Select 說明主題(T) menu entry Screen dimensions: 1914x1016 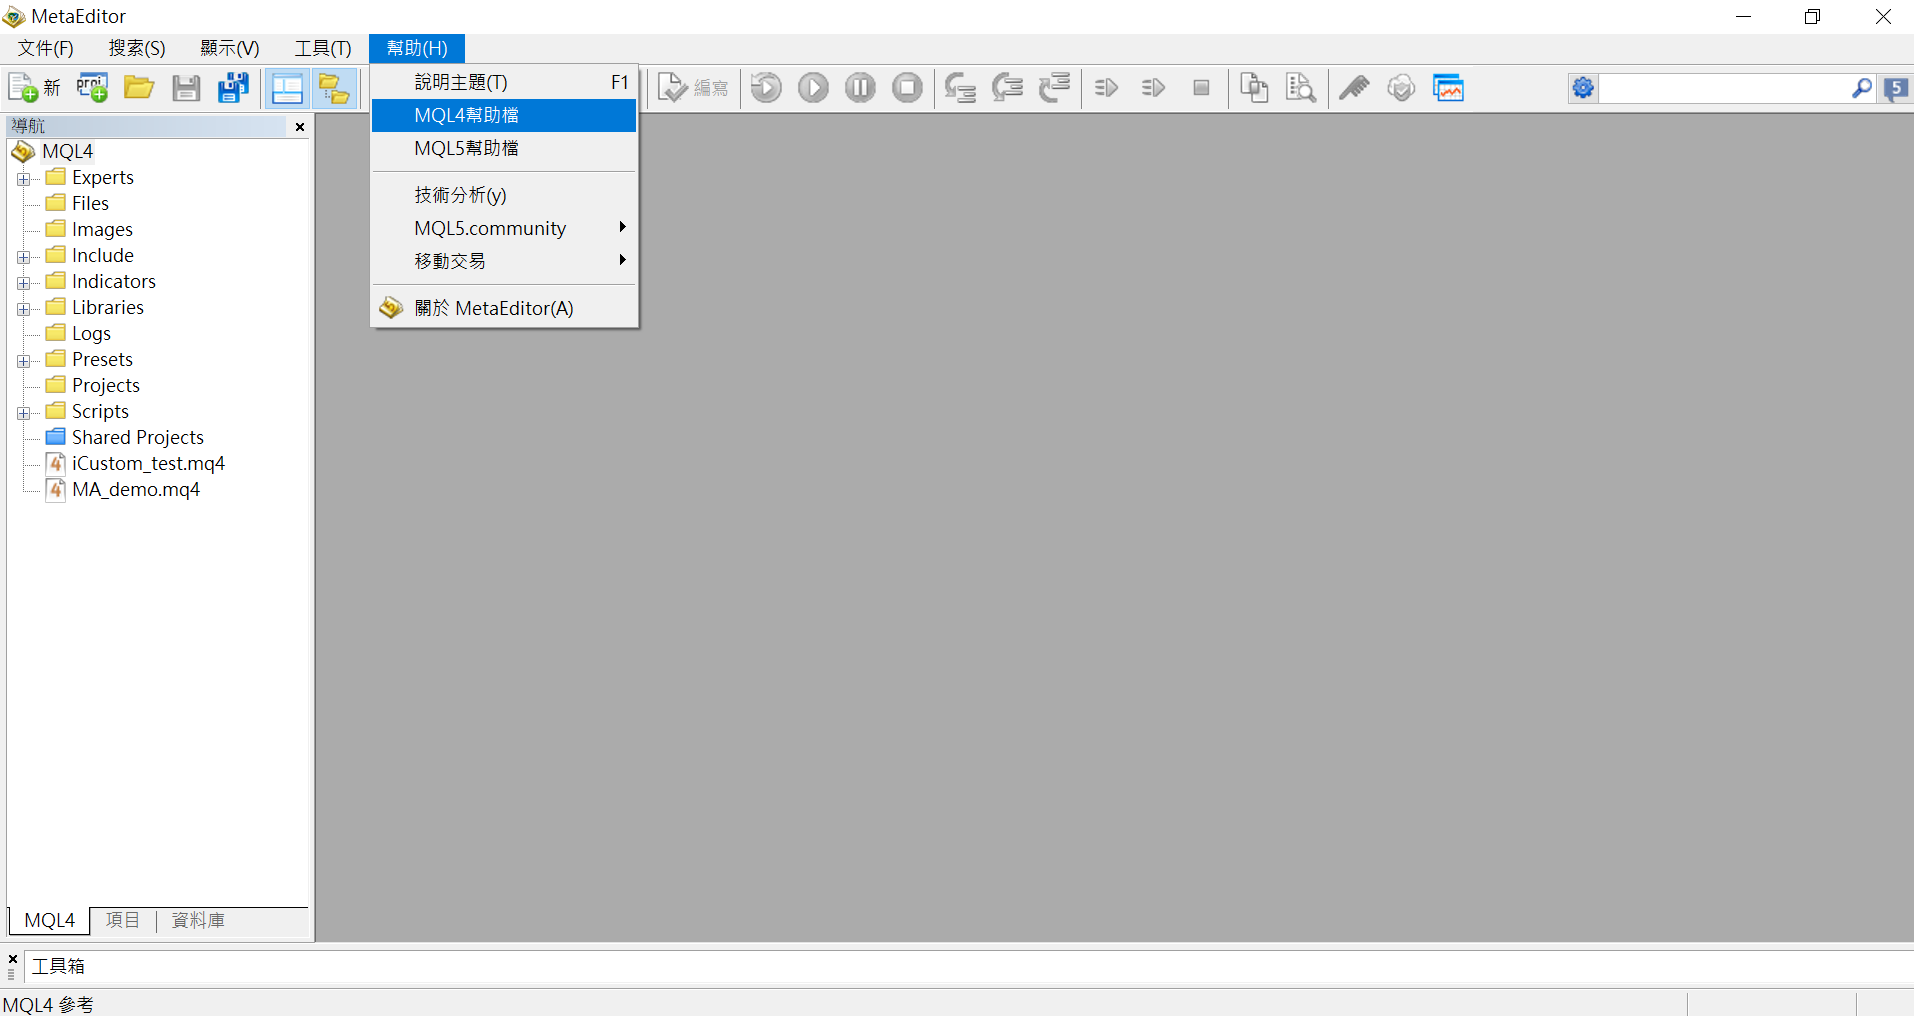pos(504,82)
